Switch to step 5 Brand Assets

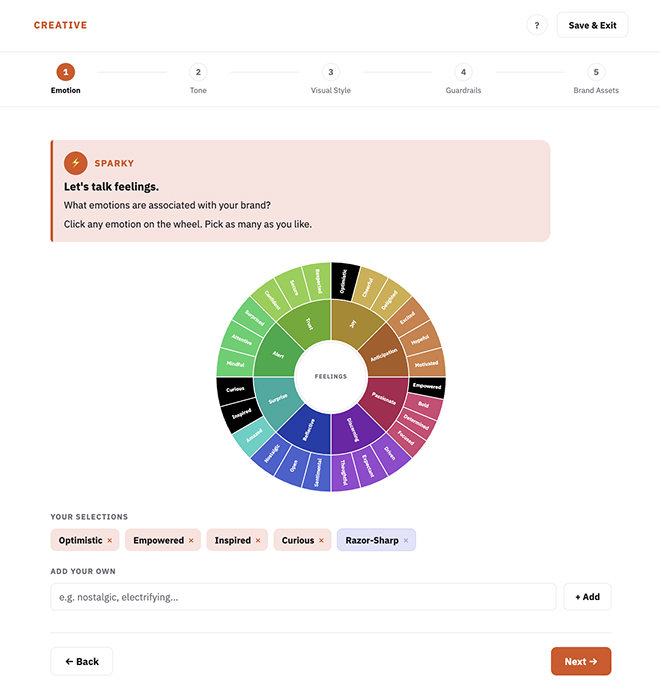click(x=596, y=79)
